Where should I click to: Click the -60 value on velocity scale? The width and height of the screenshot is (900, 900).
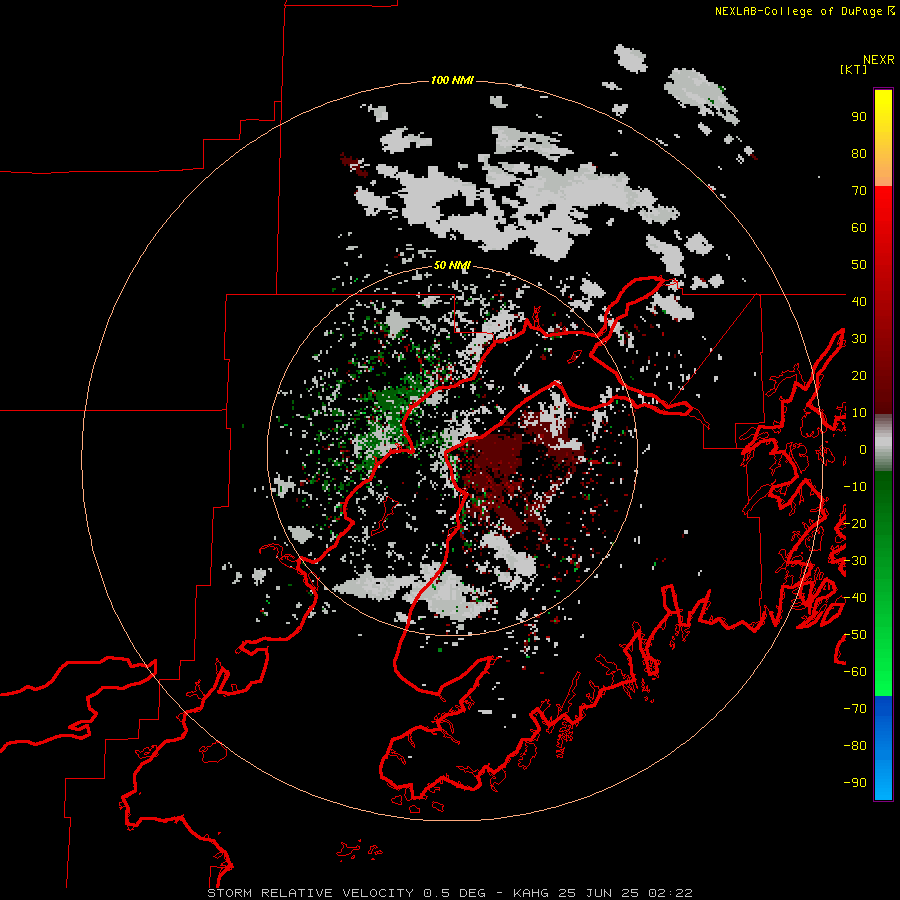click(x=855, y=672)
